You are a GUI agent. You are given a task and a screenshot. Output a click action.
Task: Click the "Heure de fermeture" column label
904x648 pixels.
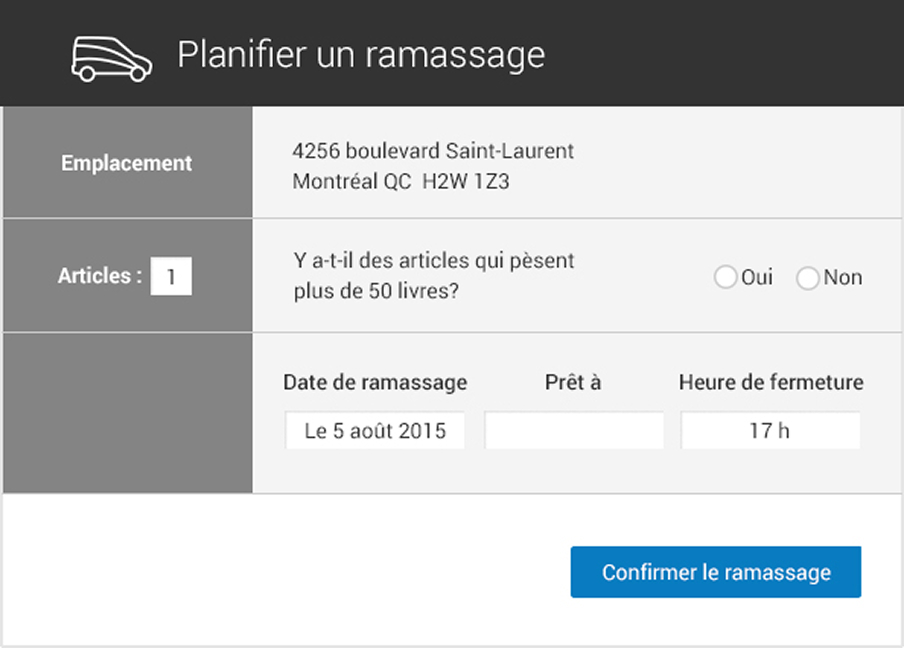[770, 382]
